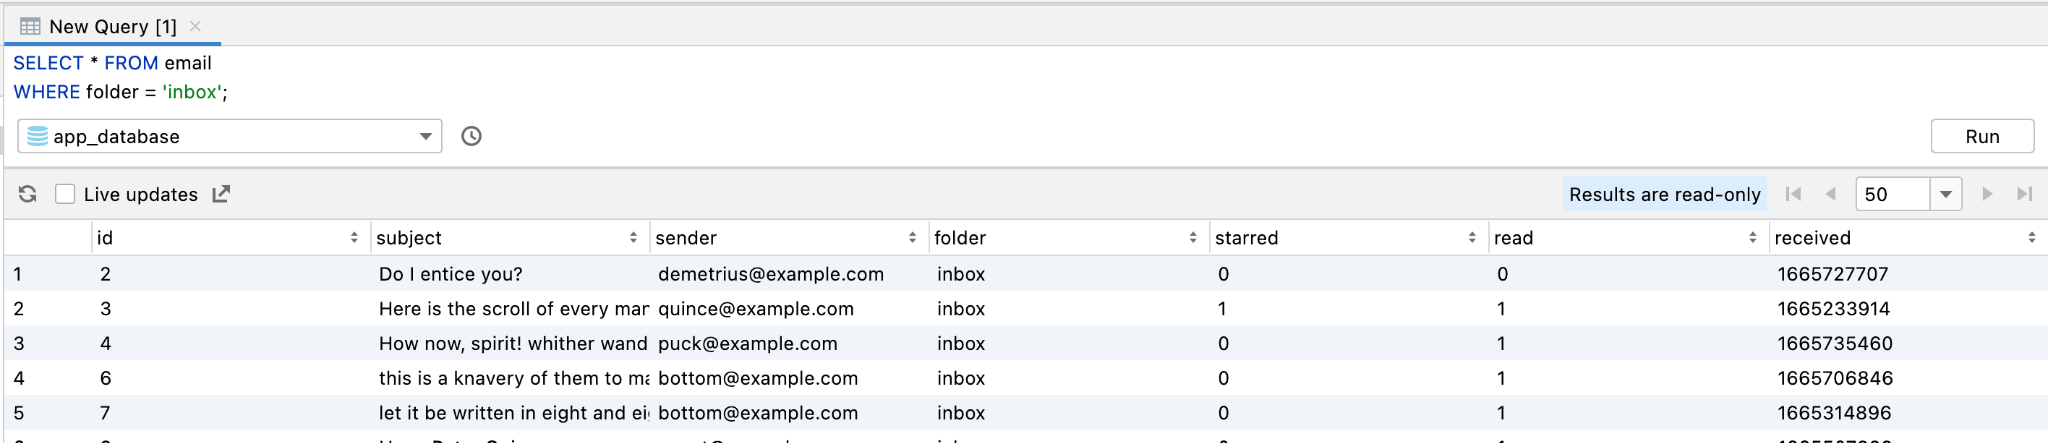Enable the Live updates checkbox
The image size is (2048, 443).
(65, 194)
